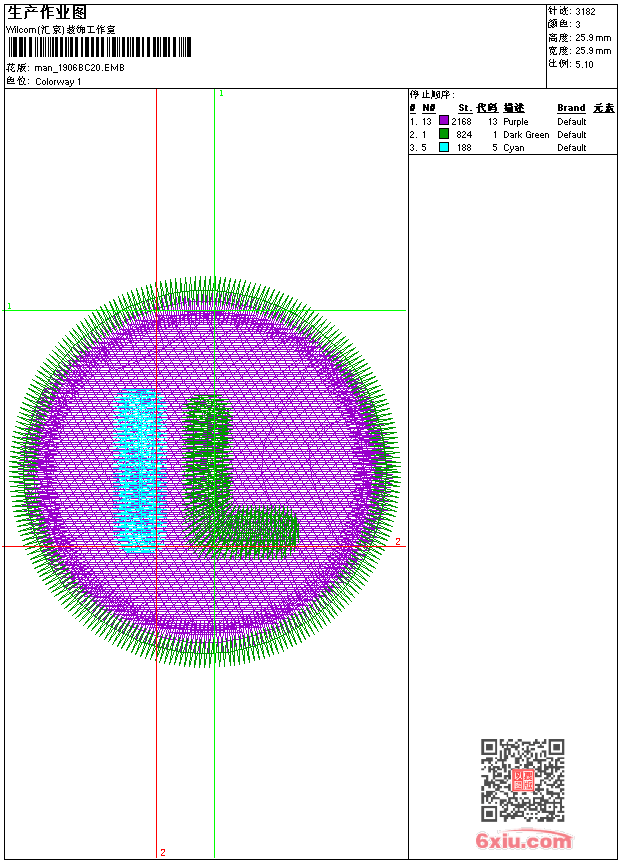Click the file name man_1906BC20.EMB
The width and height of the screenshot is (620, 860).
(80, 68)
